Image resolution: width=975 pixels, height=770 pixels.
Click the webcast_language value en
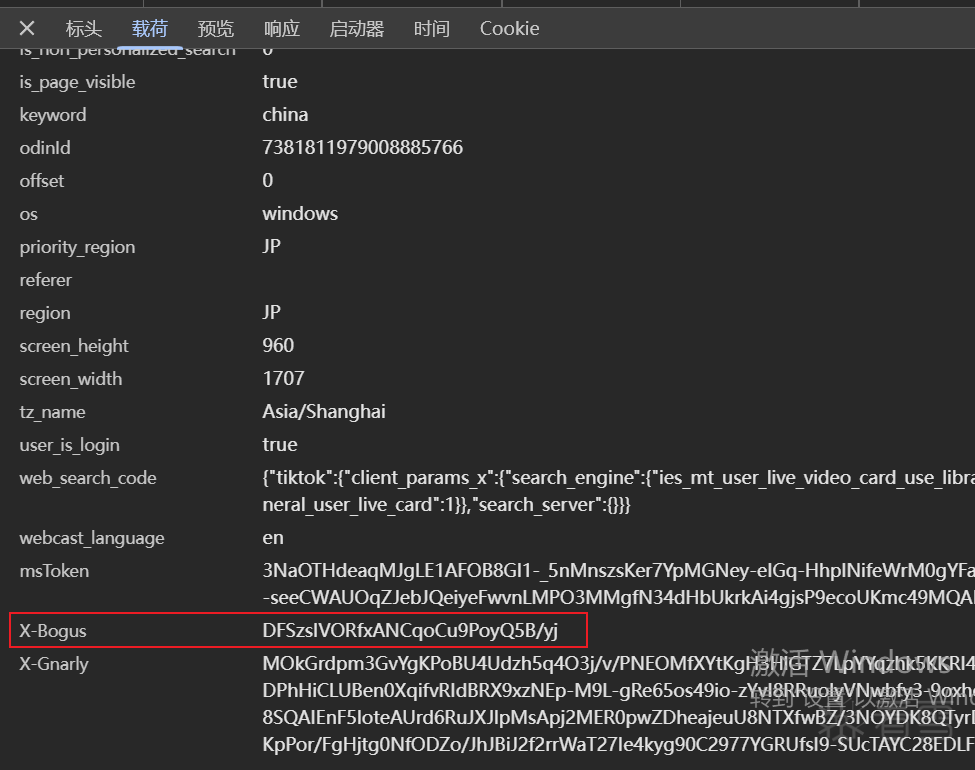[273, 538]
